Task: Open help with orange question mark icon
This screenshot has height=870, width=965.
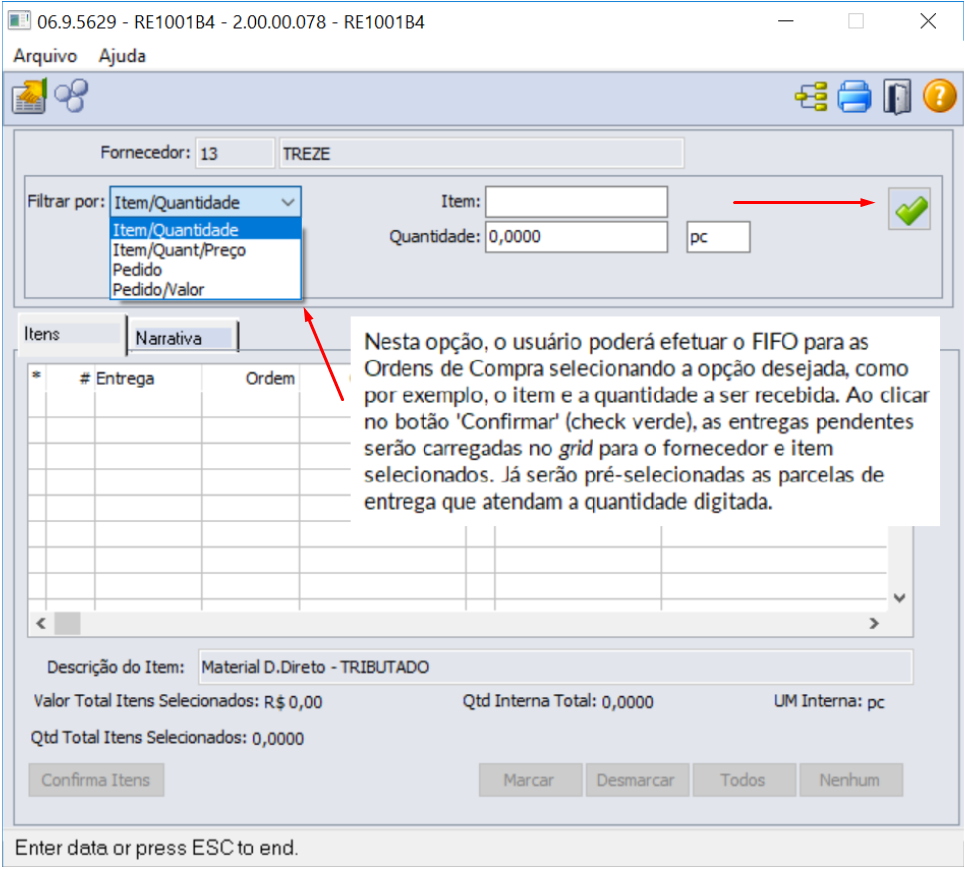Action: pyautogui.click(x=939, y=97)
